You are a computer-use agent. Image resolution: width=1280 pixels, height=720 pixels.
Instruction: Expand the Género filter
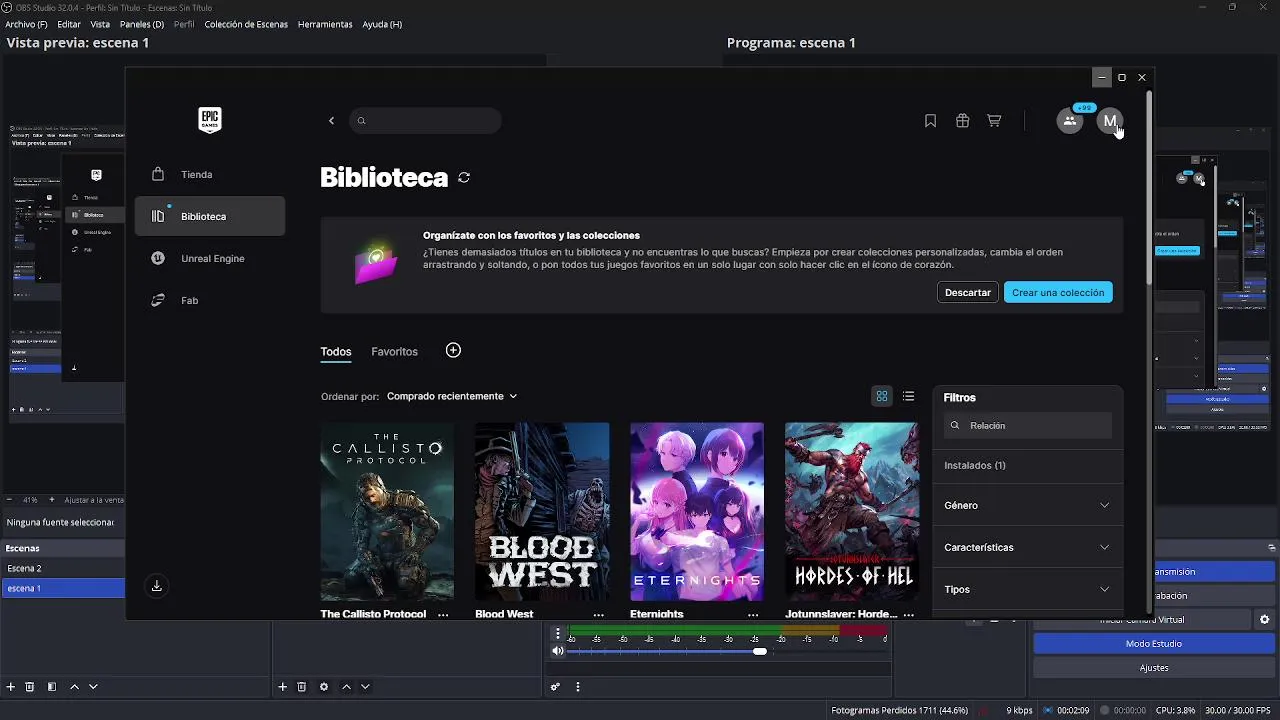[x=1027, y=505]
